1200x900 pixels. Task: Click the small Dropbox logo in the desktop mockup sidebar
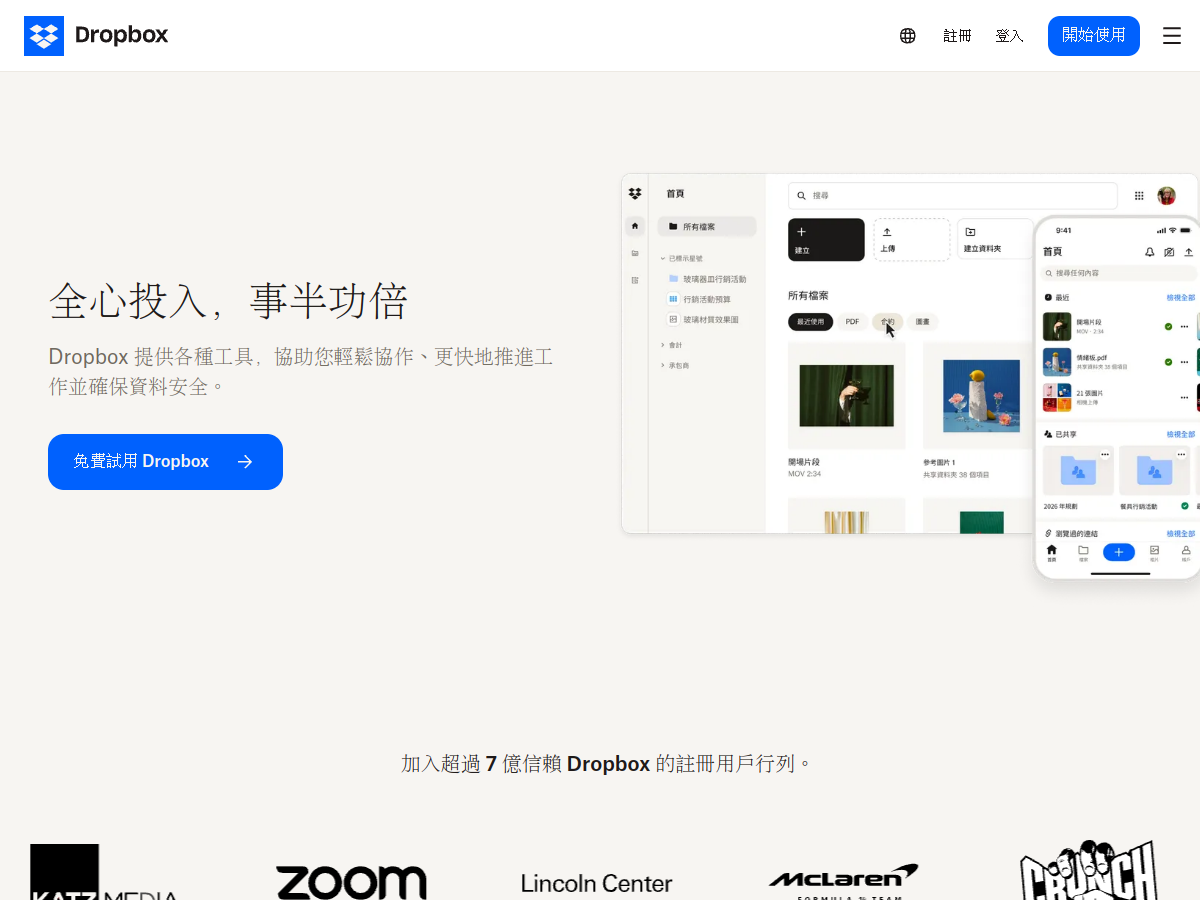click(635, 193)
